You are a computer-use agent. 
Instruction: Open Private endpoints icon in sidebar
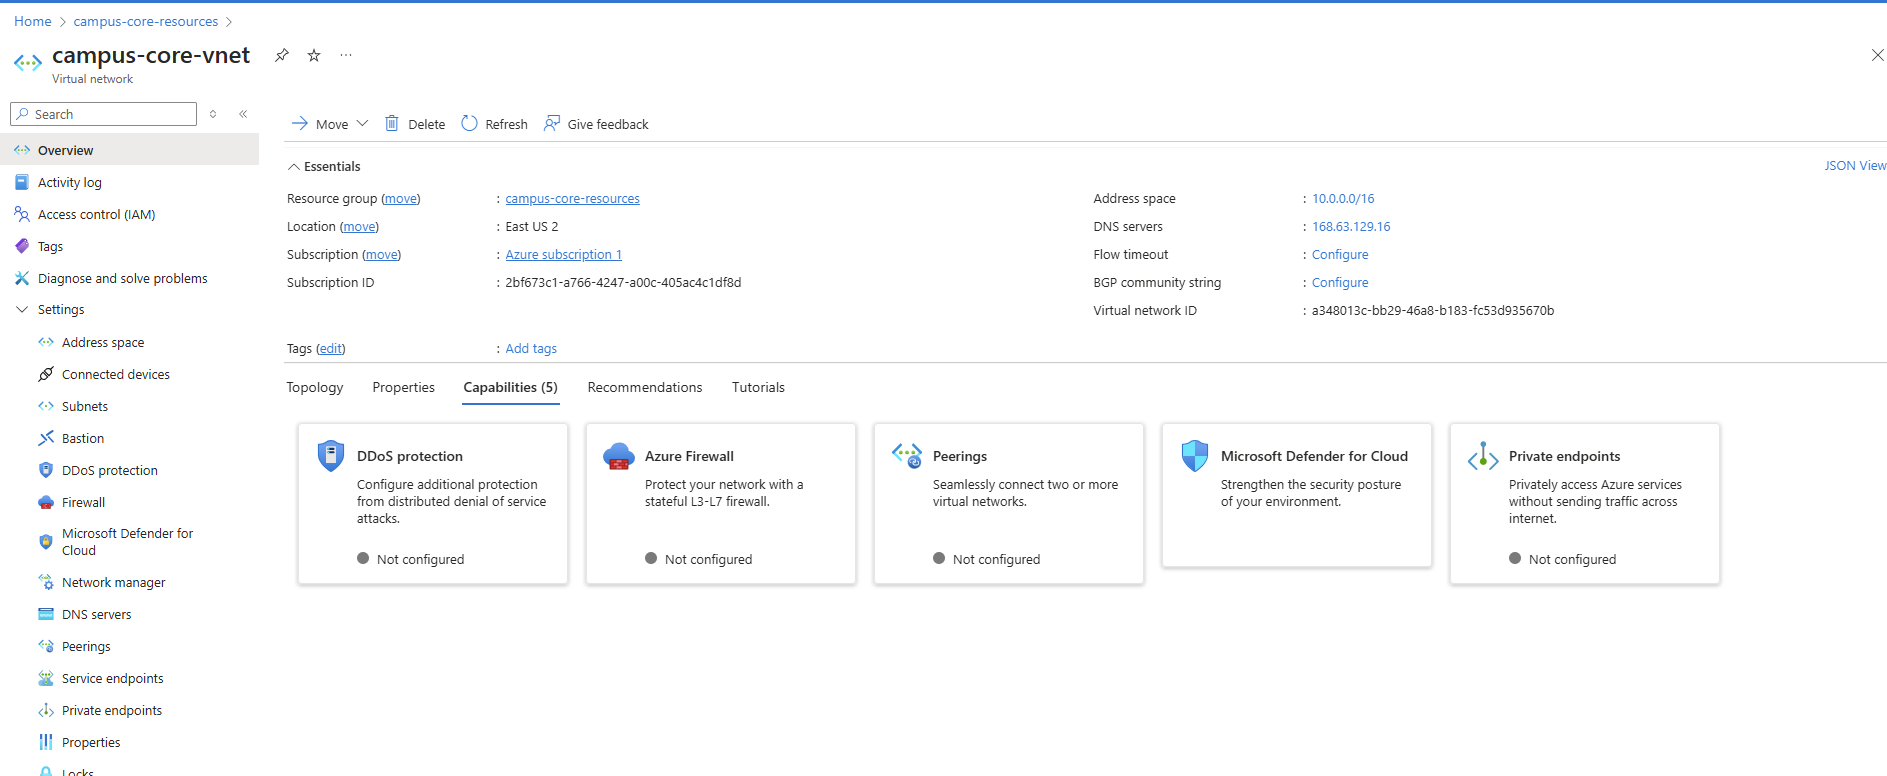click(x=46, y=710)
